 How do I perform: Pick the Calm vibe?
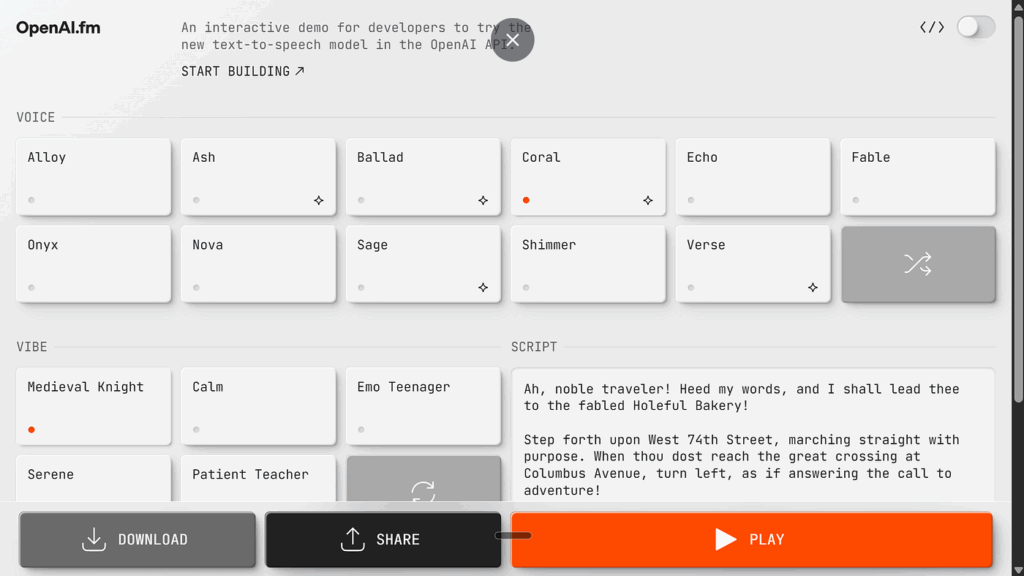pos(258,405)
